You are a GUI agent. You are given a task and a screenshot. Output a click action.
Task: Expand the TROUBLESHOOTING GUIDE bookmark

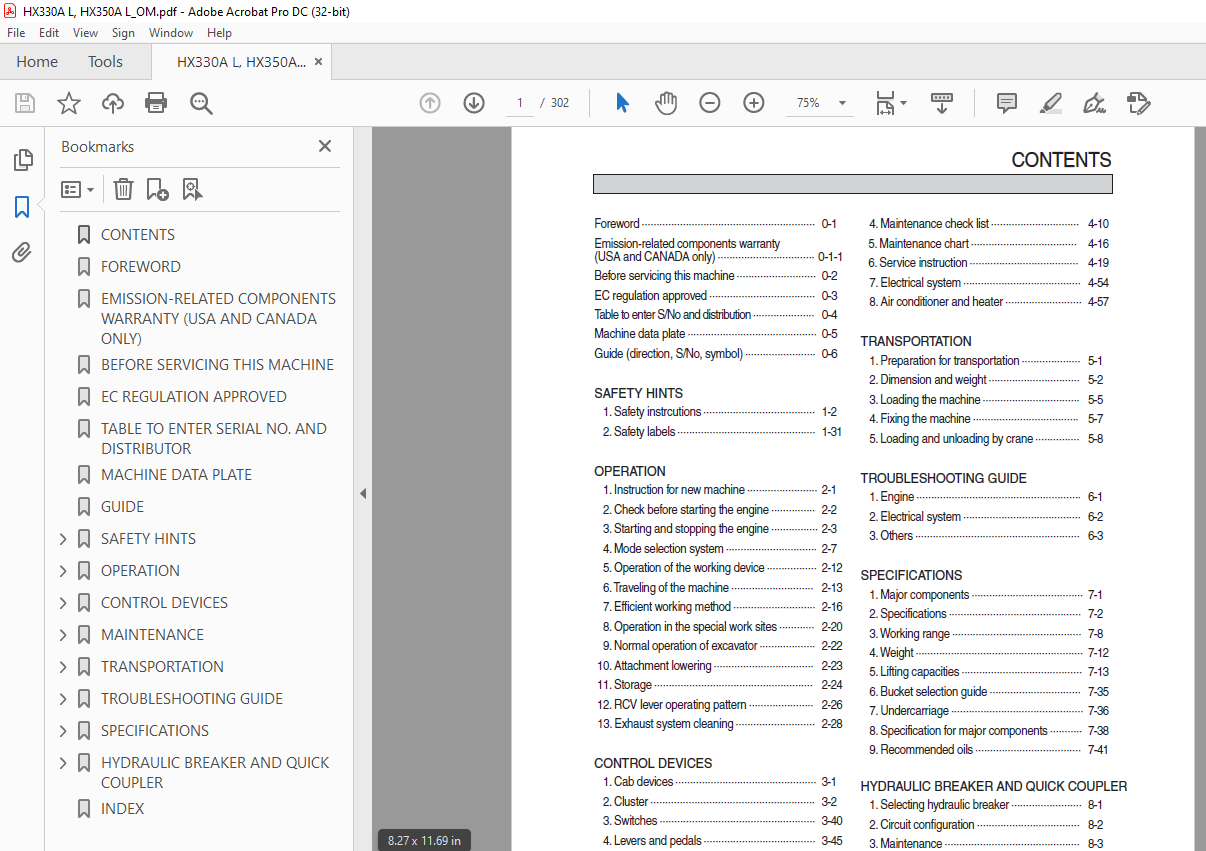pos(63,699)
